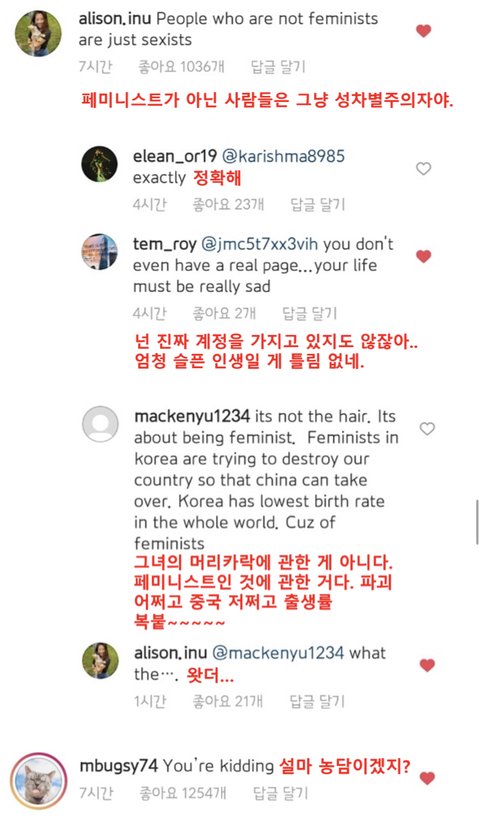Viewport: 480px width, 830px height.
Task: View likes 좋아요 1254개 on mbugsy74's comment
Action: point(183,793)
